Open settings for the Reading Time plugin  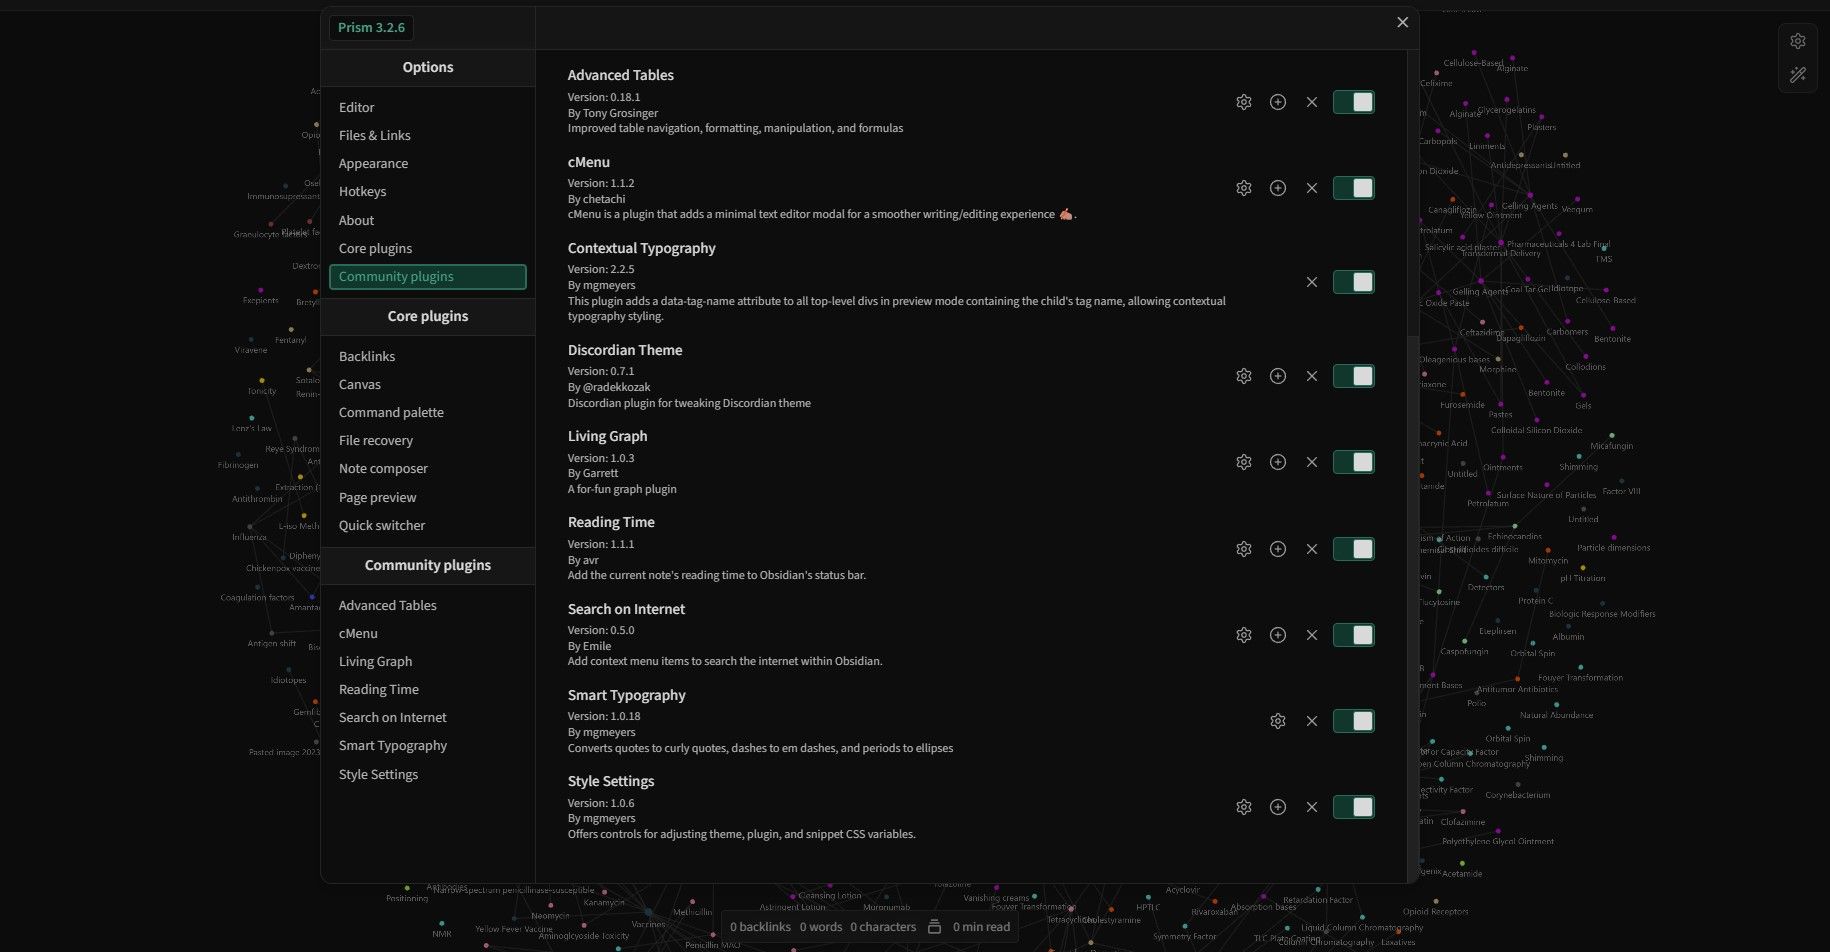1243,548
